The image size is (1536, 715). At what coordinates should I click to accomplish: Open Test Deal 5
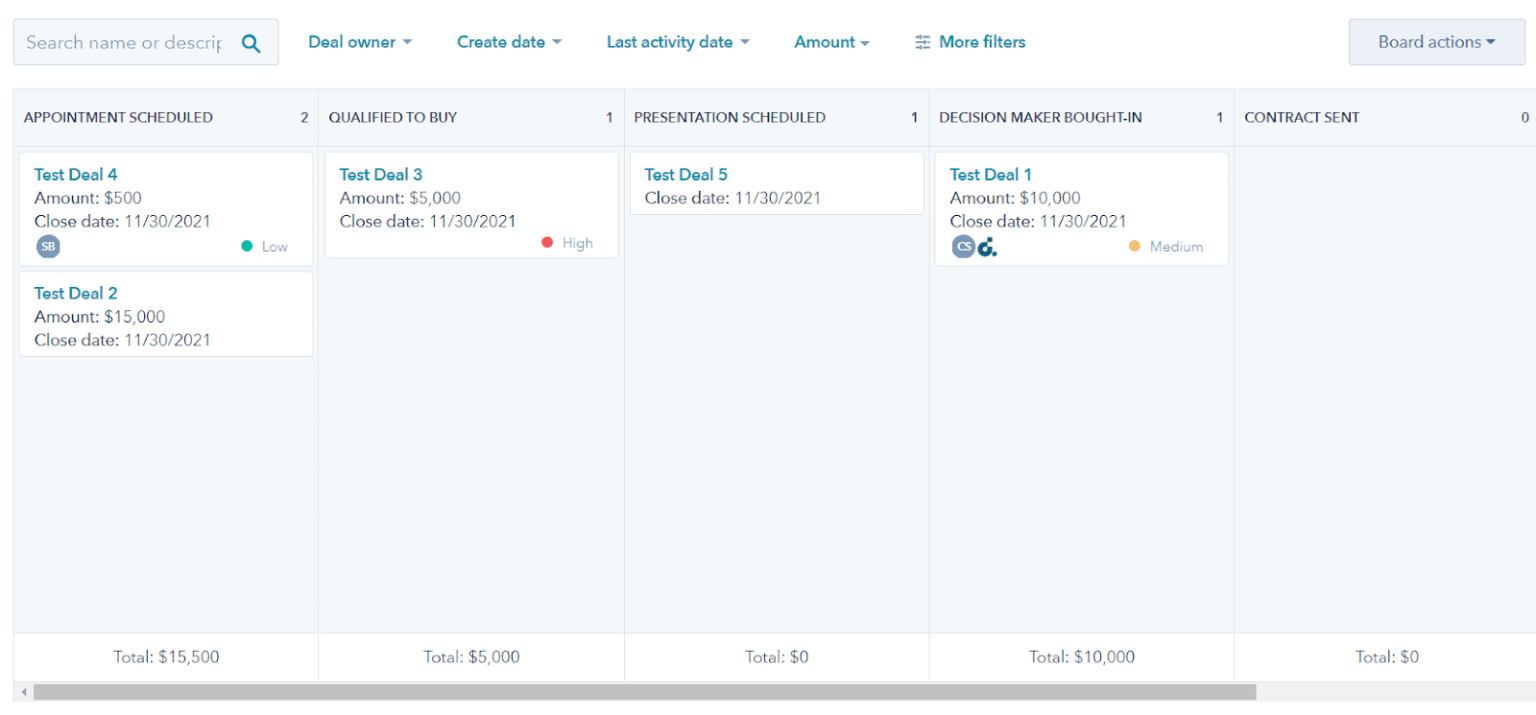pyautogui.click(x=686, y=174)
